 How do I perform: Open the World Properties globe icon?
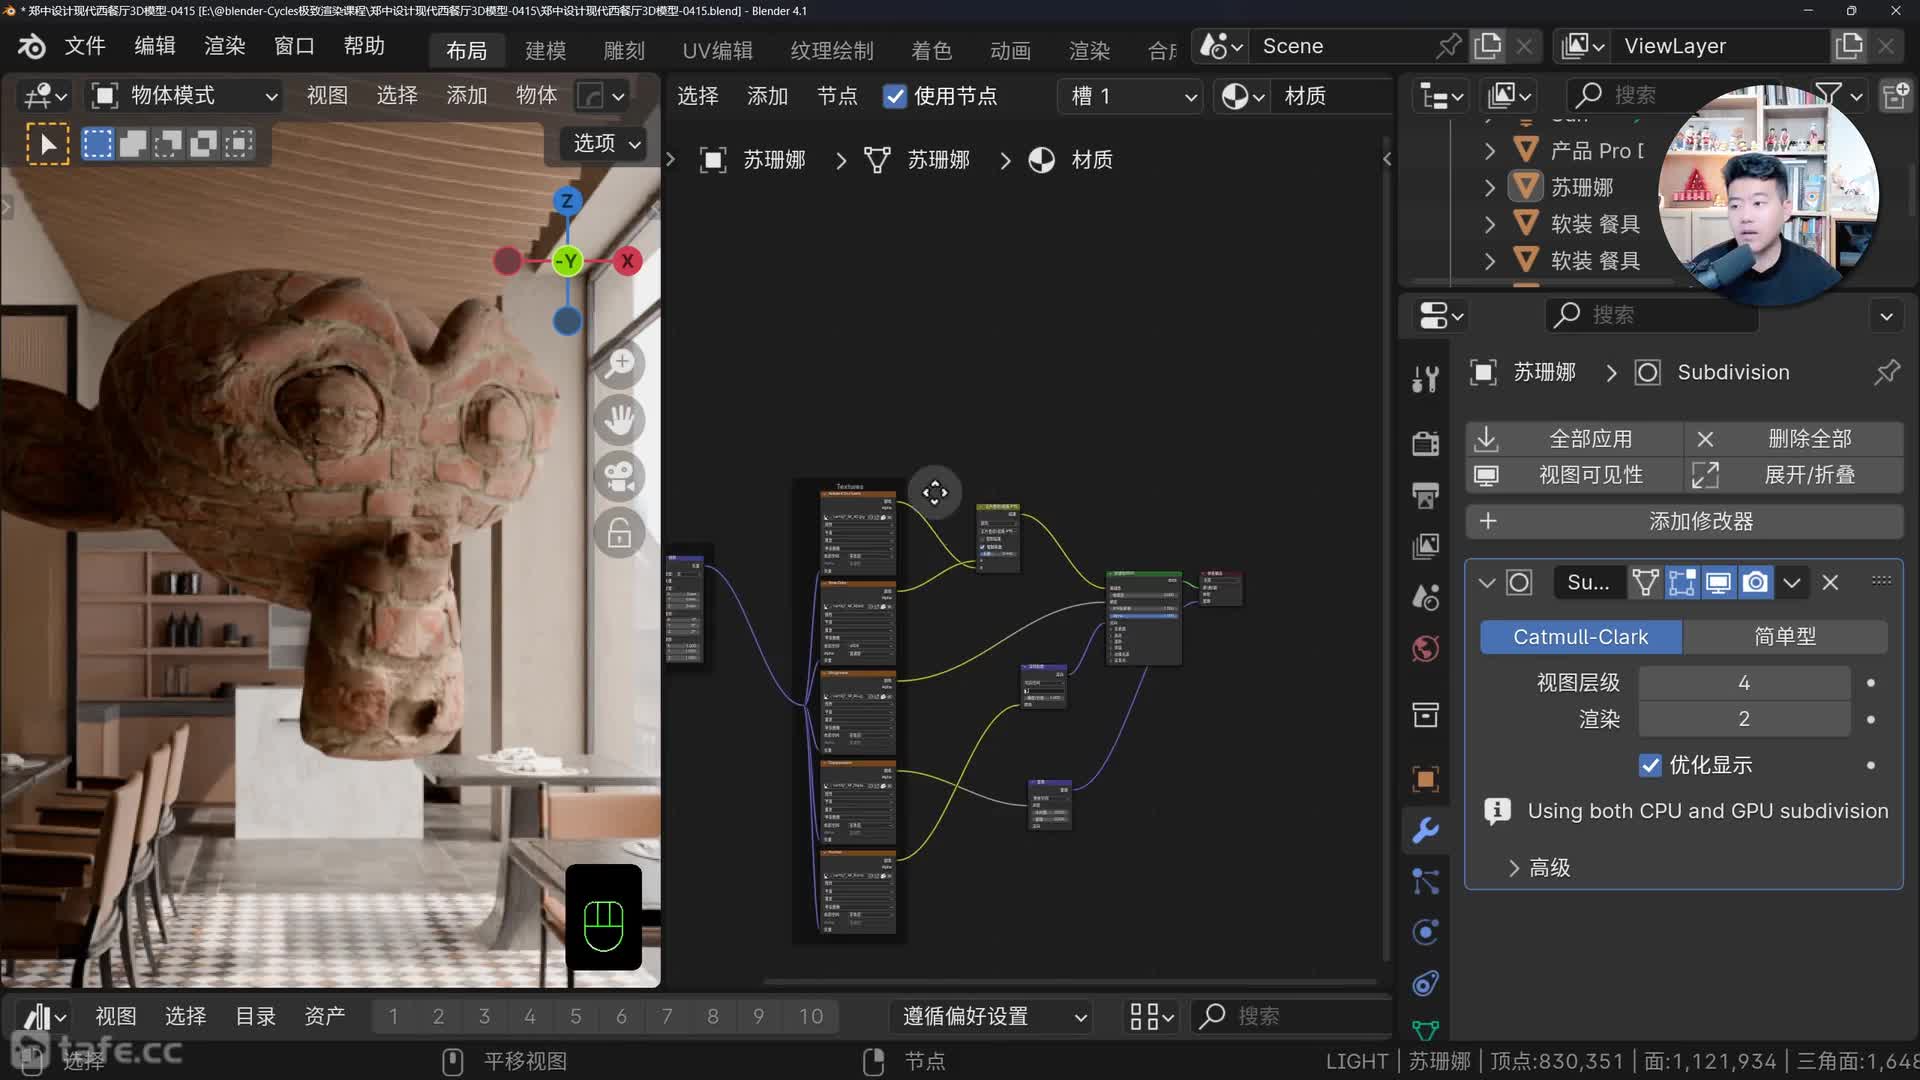coord(1425,648)
